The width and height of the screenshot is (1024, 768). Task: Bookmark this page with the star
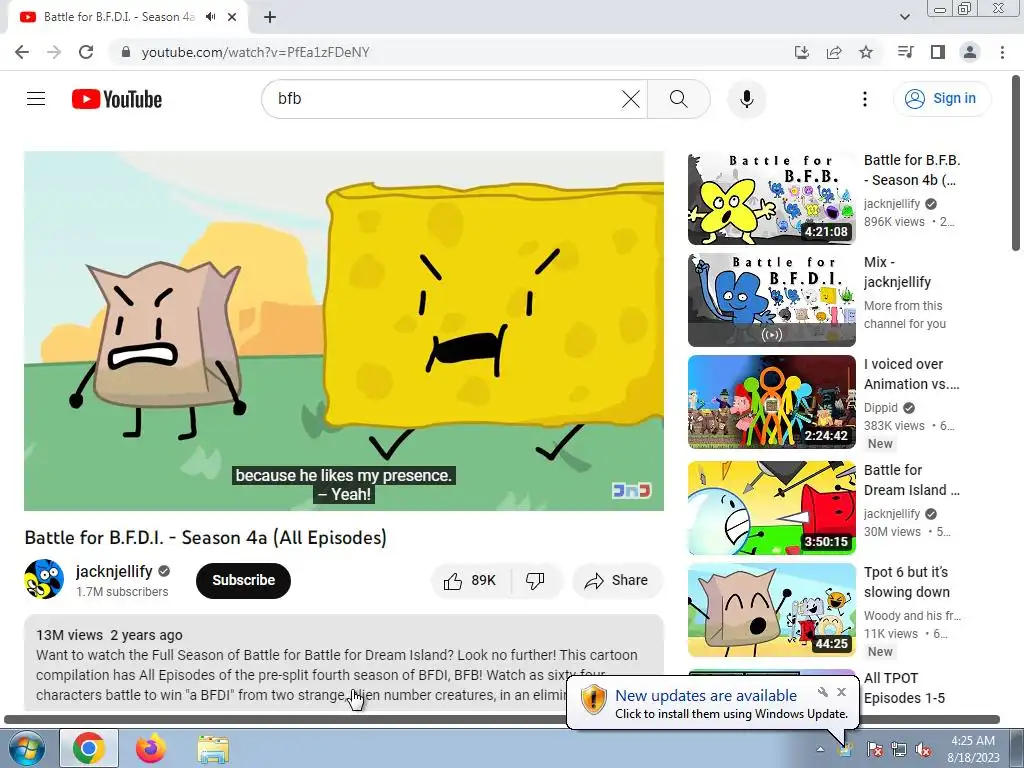(866, 52)
